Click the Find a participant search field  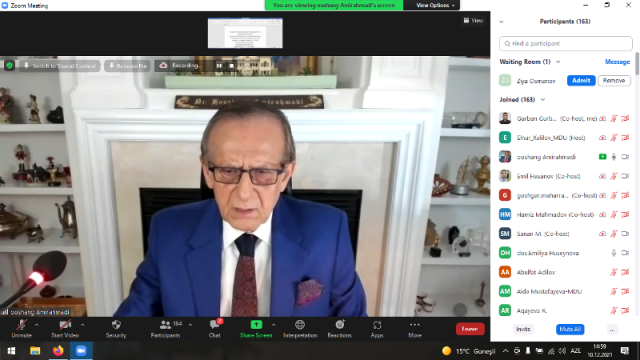click(x=566, y=44)
